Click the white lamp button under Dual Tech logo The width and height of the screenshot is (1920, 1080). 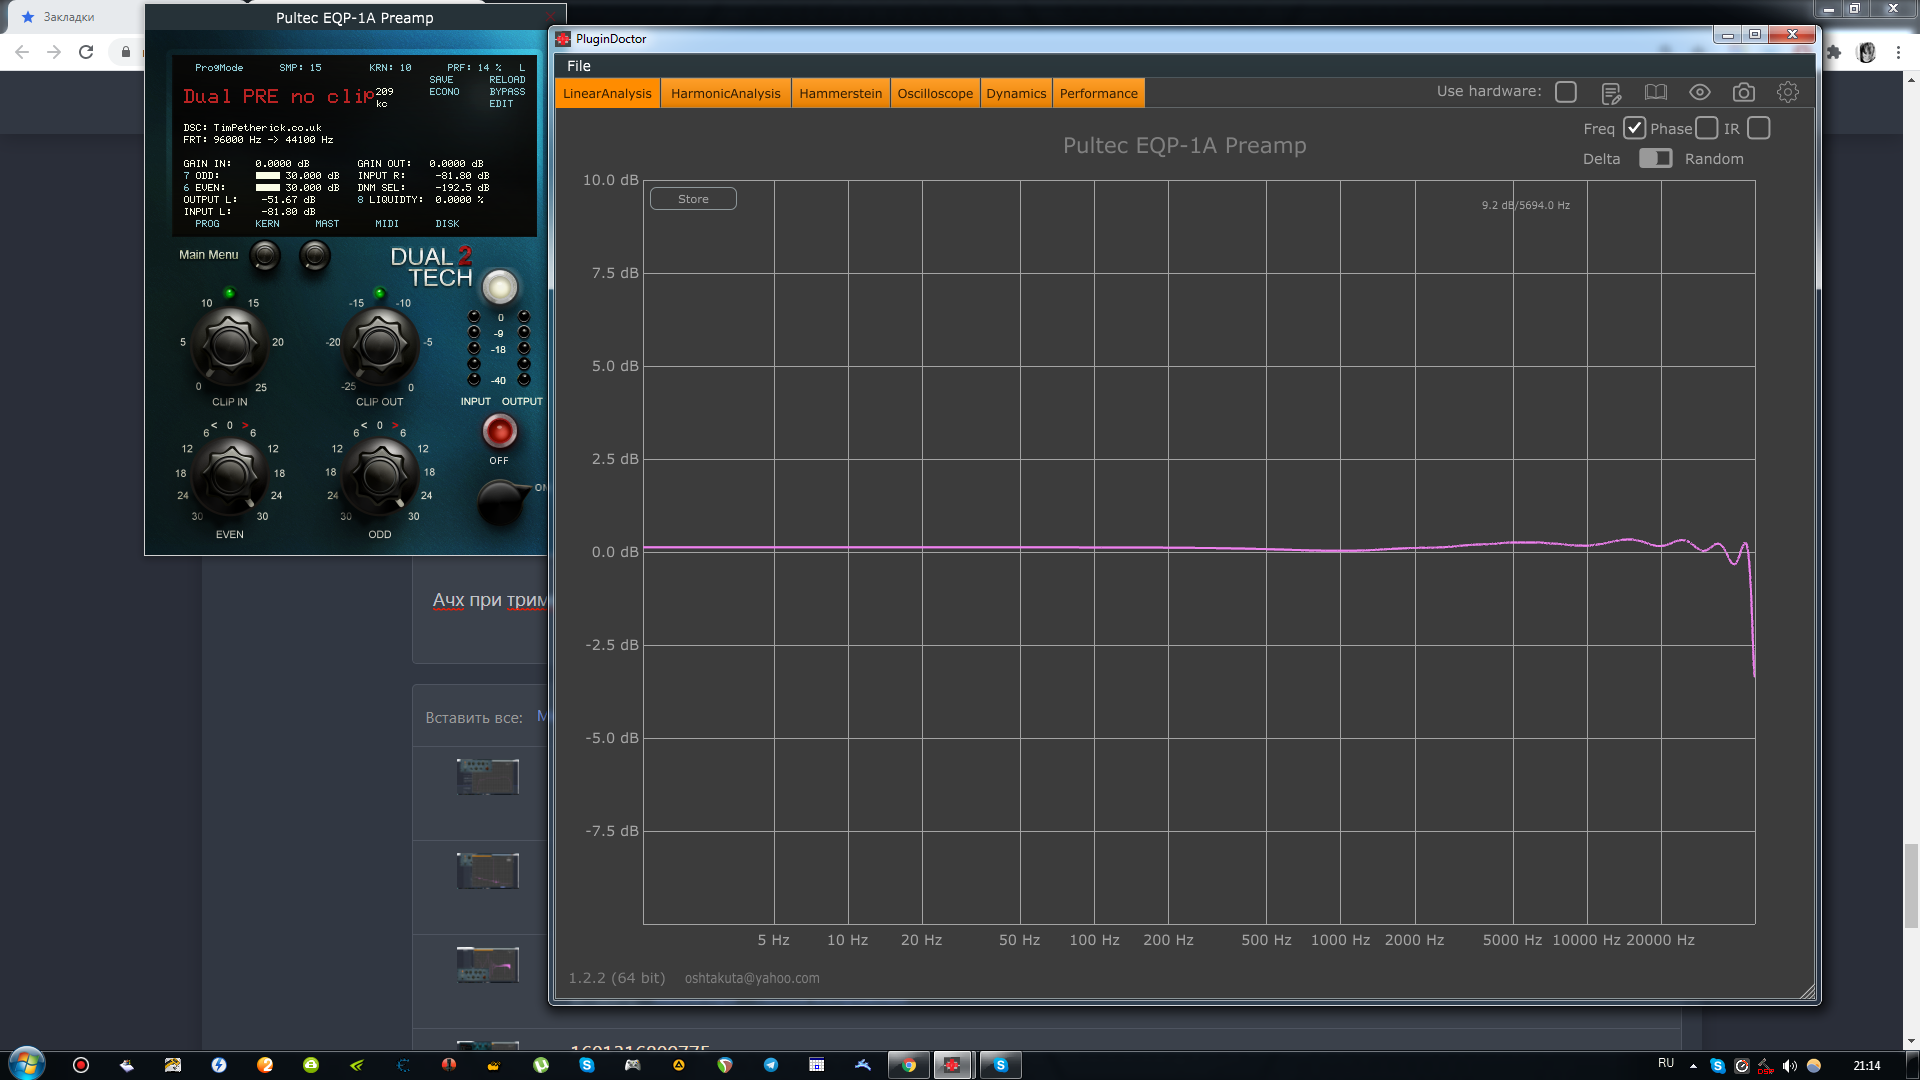coord(500,287)
